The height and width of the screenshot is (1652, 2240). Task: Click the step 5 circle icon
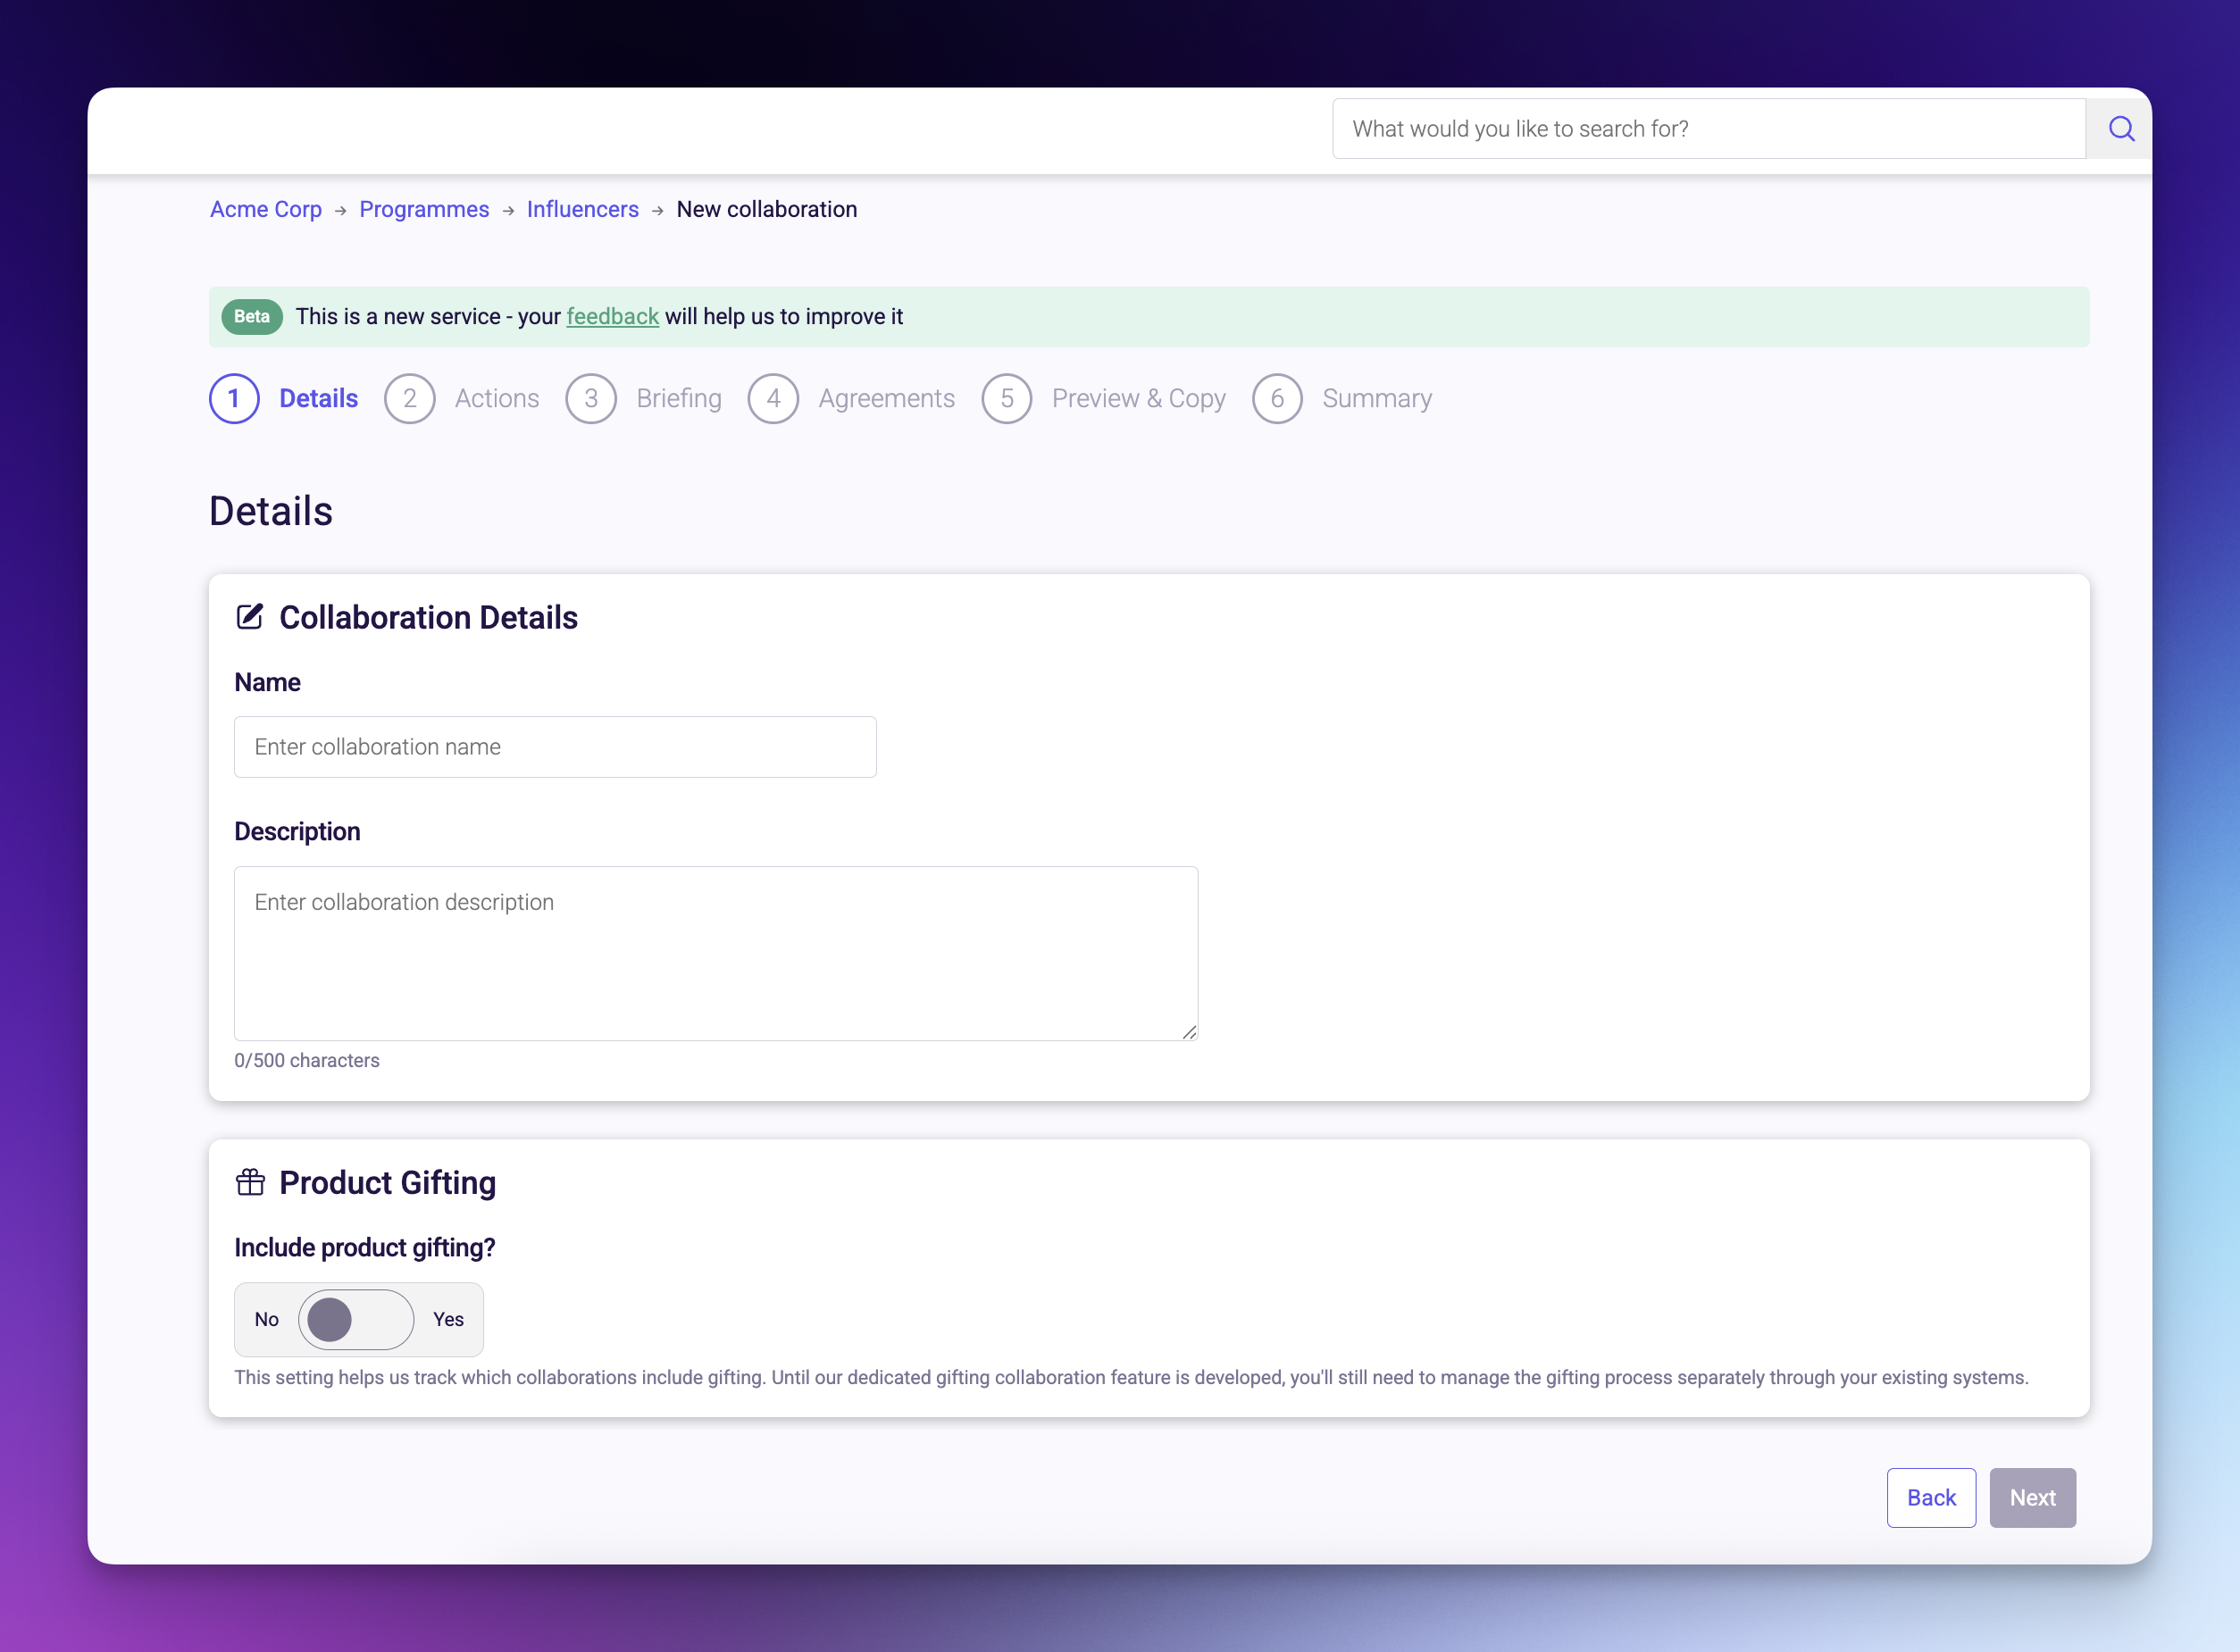click(x=1007, y=398)
